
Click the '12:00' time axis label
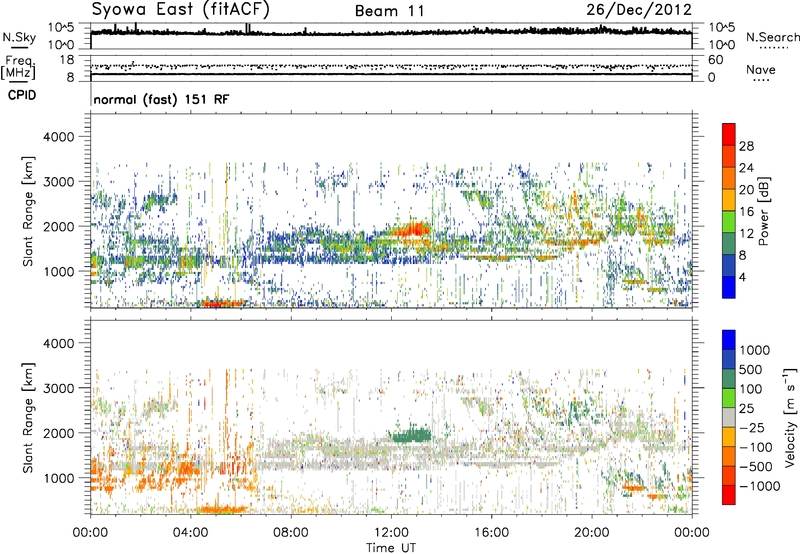tap(391, 533)
